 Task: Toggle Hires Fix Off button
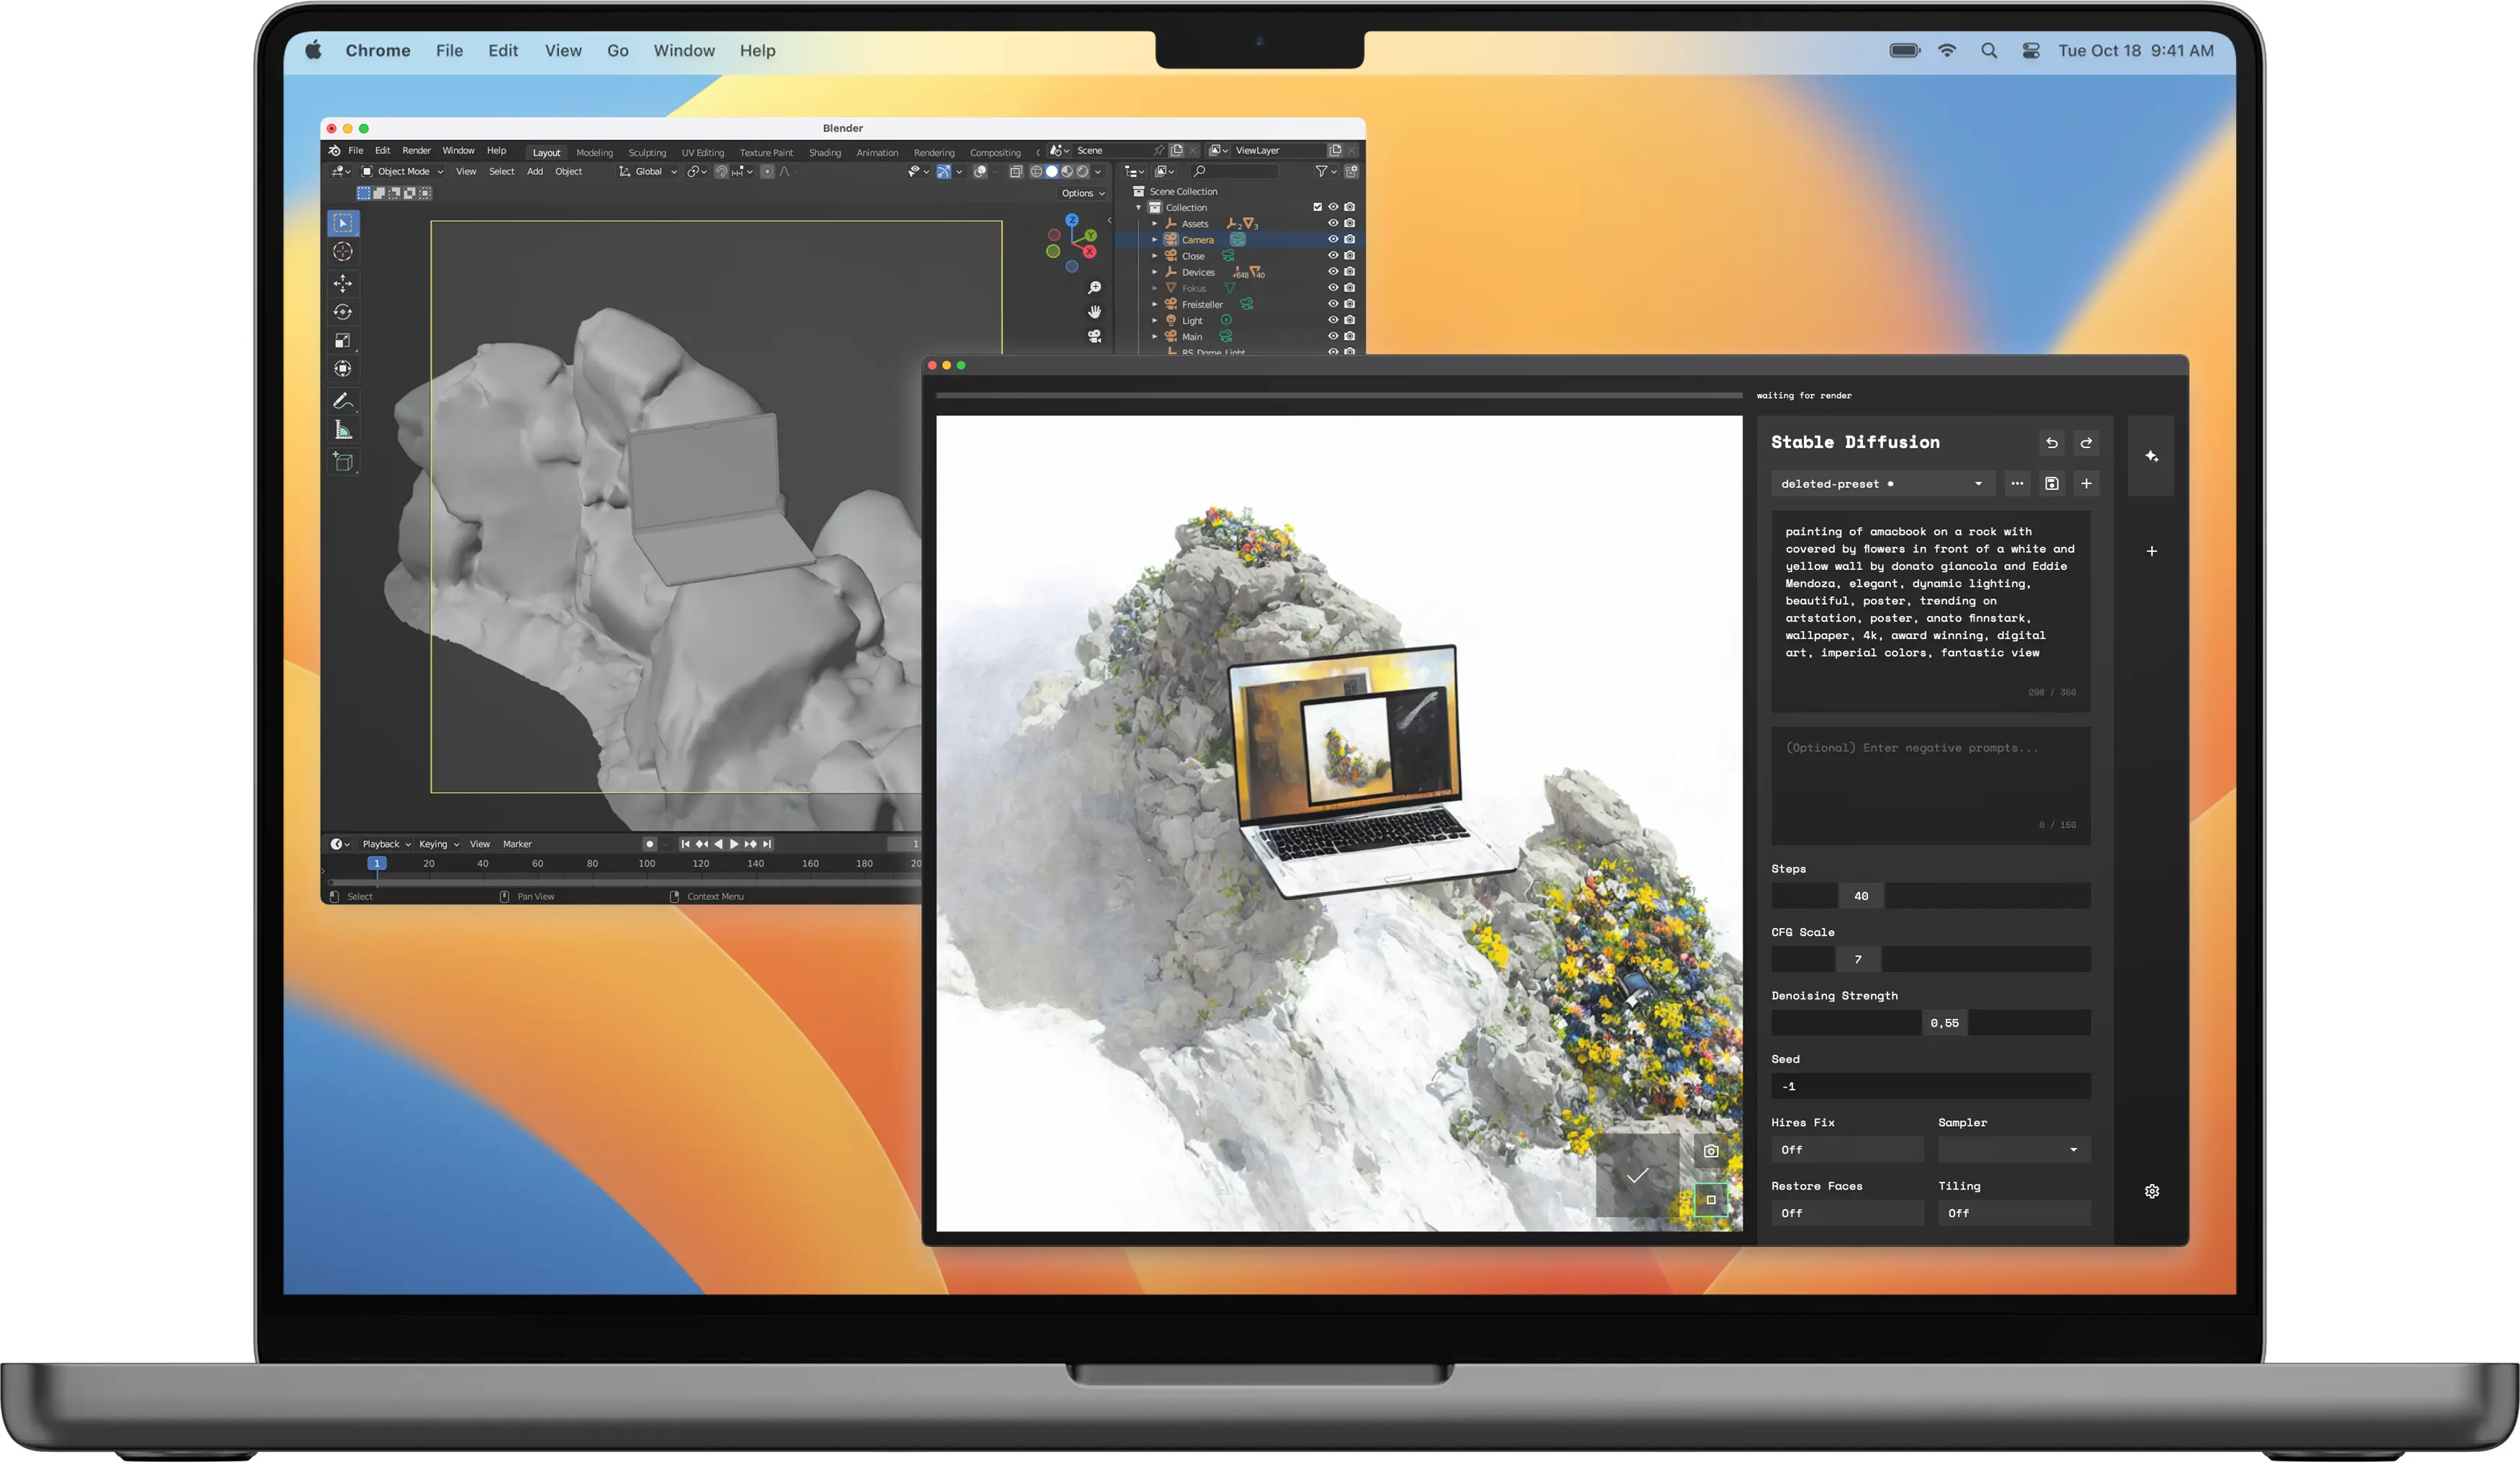[1847, 1150]
